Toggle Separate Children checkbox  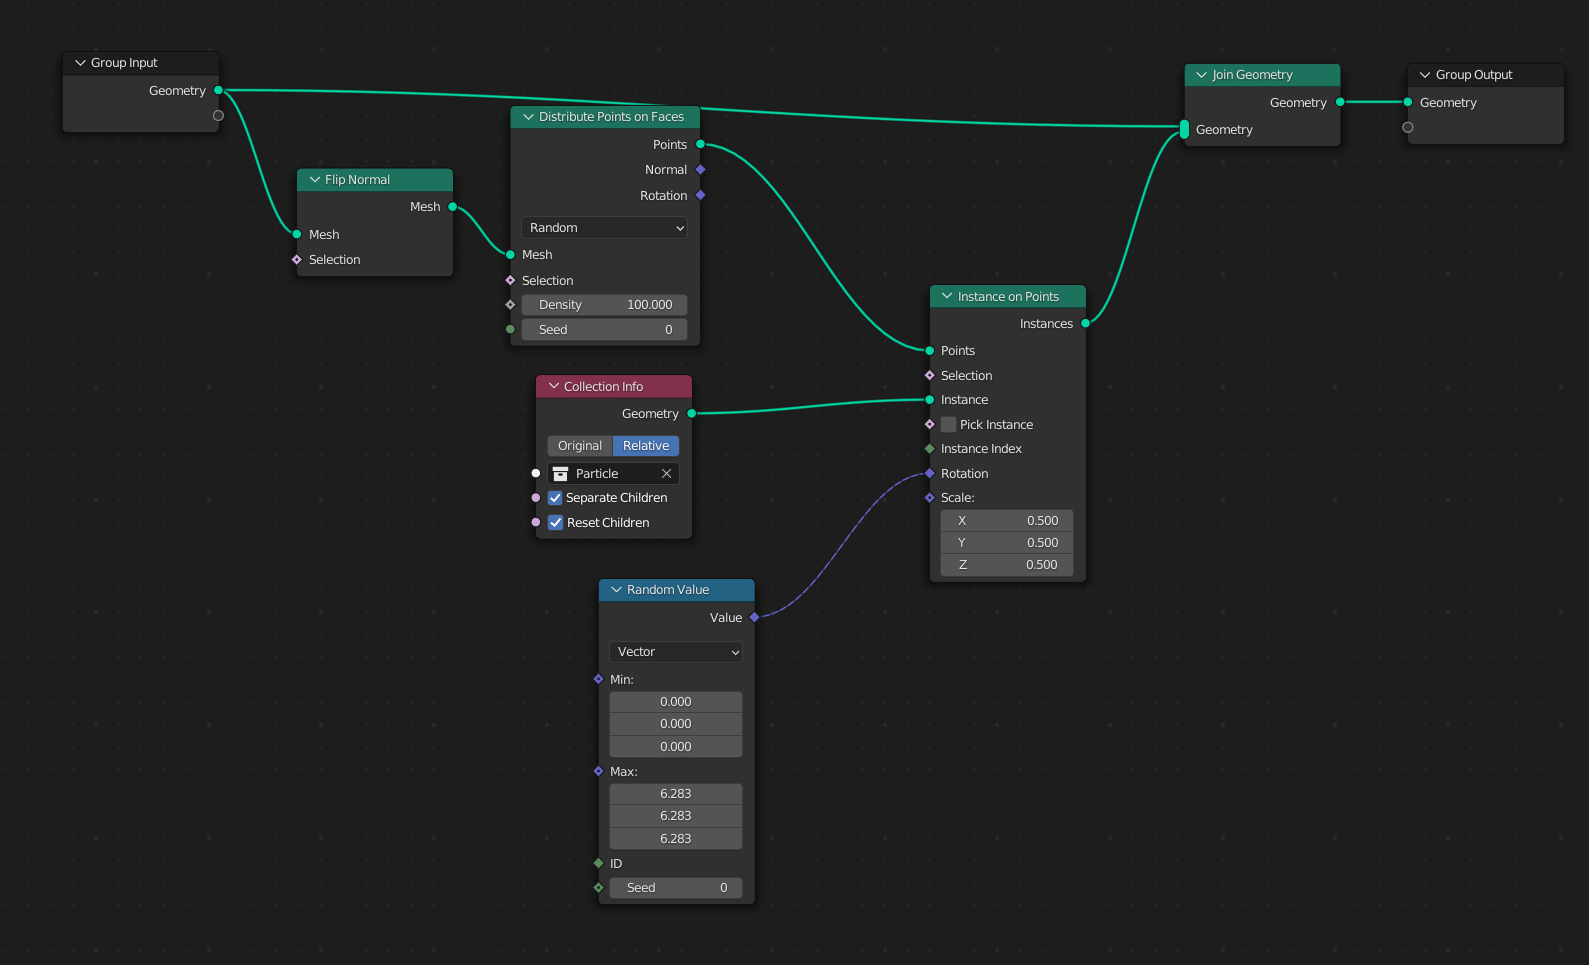(x=555, y=498)
